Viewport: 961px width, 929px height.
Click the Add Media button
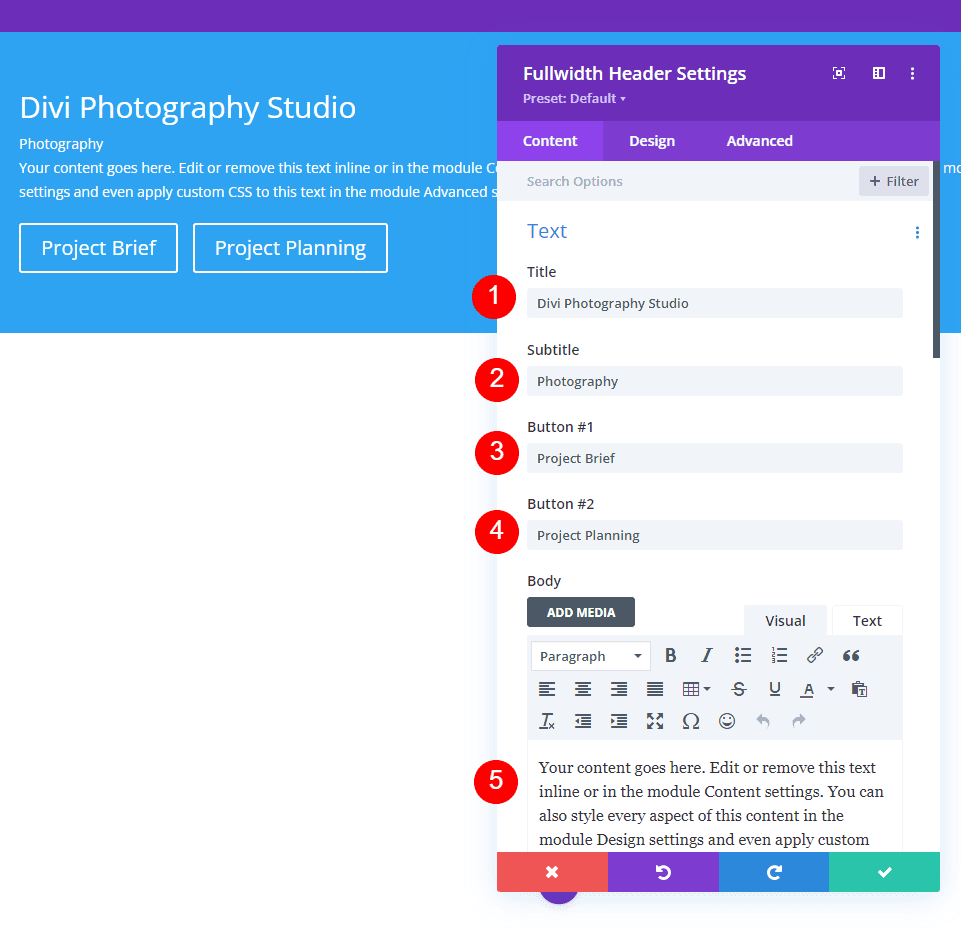click(x=580, y=612)
